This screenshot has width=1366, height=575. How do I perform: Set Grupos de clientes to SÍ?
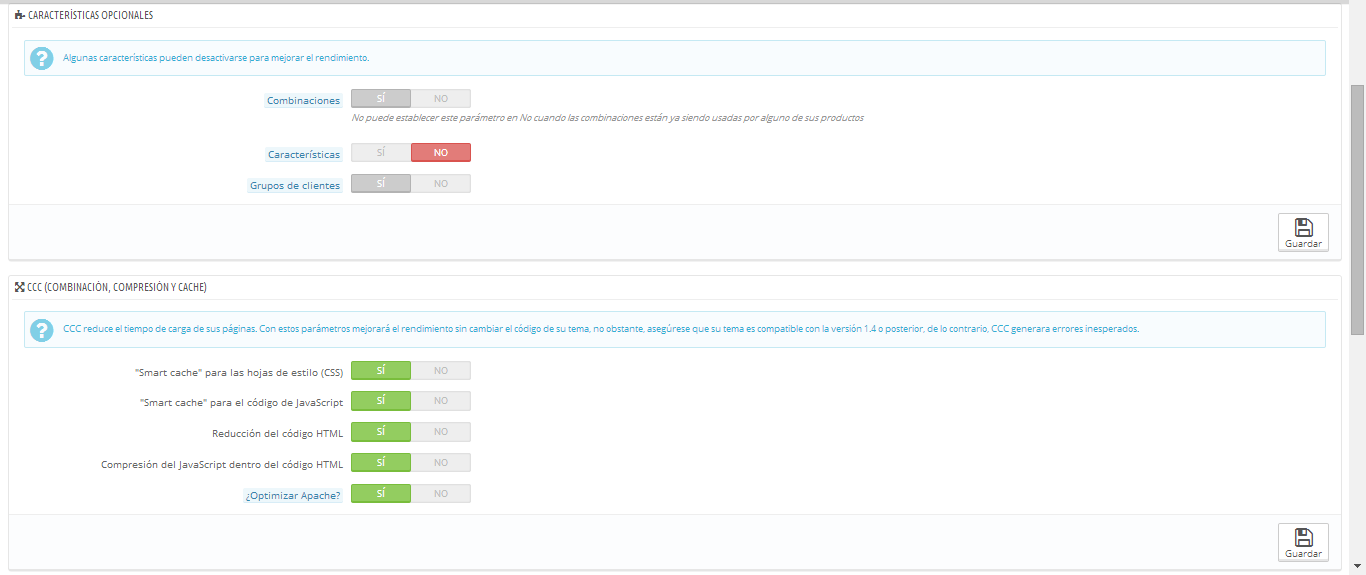click(381, 184)
